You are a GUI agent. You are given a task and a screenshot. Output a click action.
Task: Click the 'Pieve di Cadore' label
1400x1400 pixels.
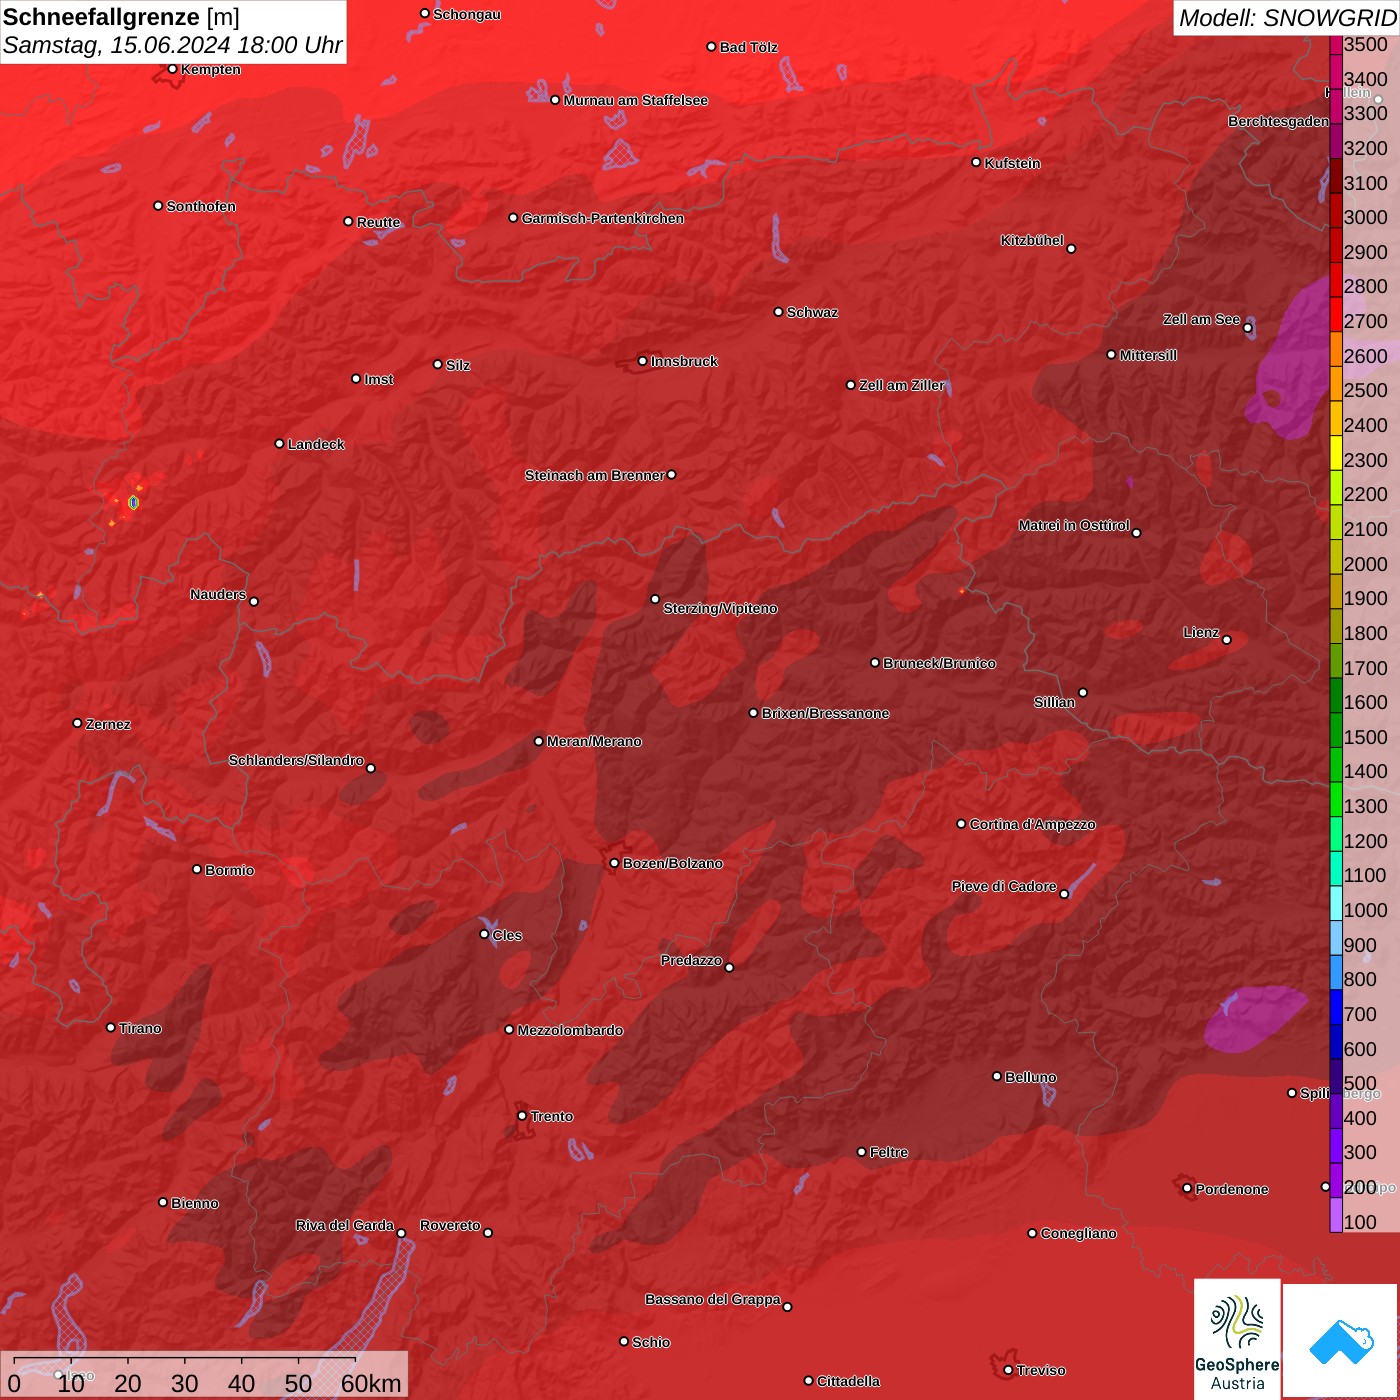pos(1004,886)
